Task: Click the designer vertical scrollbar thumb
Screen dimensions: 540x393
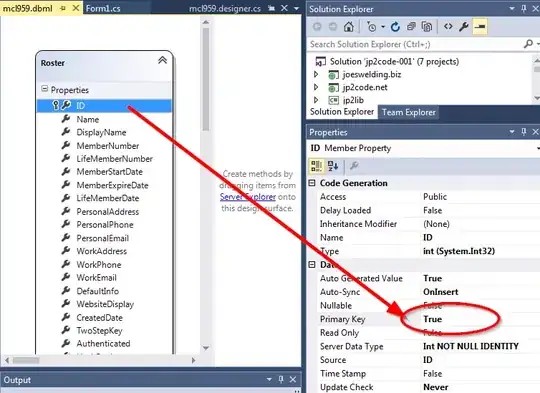Action: pos(206,79)
